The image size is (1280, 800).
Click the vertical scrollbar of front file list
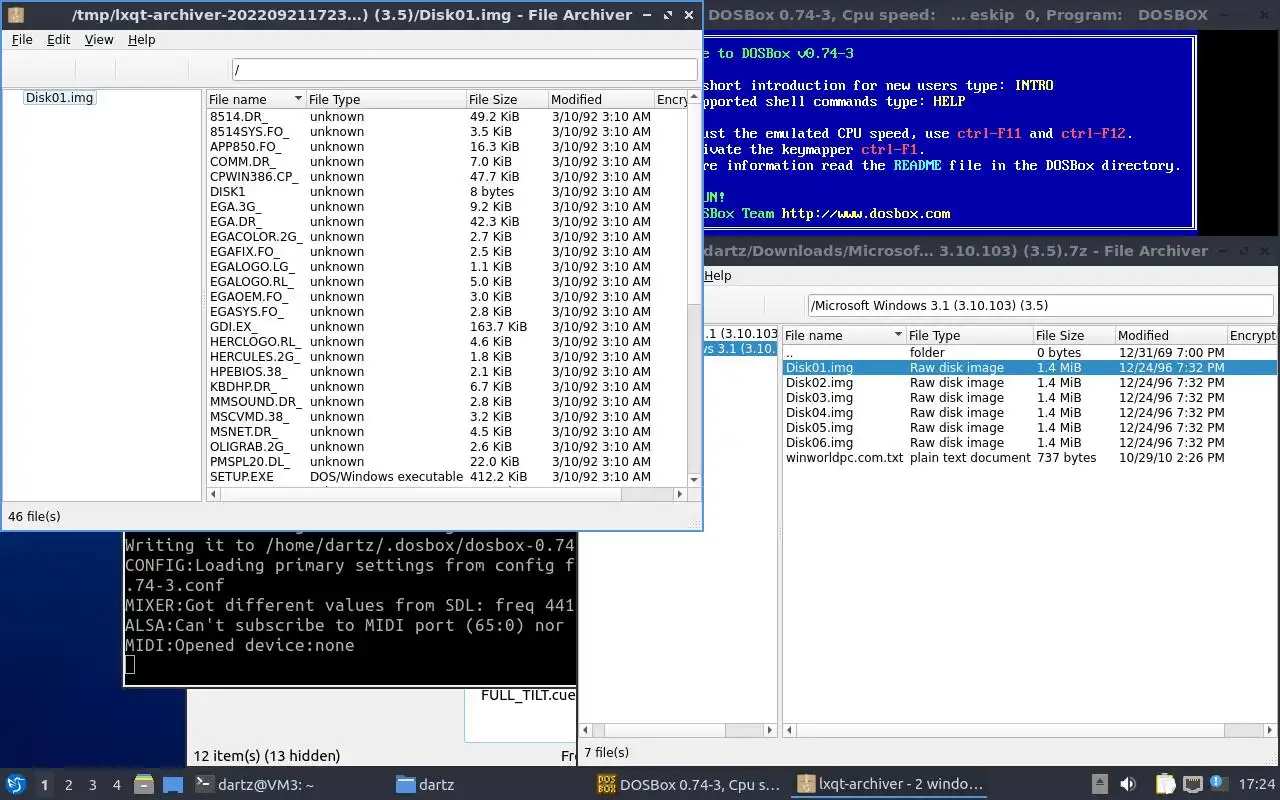(693, 290)
